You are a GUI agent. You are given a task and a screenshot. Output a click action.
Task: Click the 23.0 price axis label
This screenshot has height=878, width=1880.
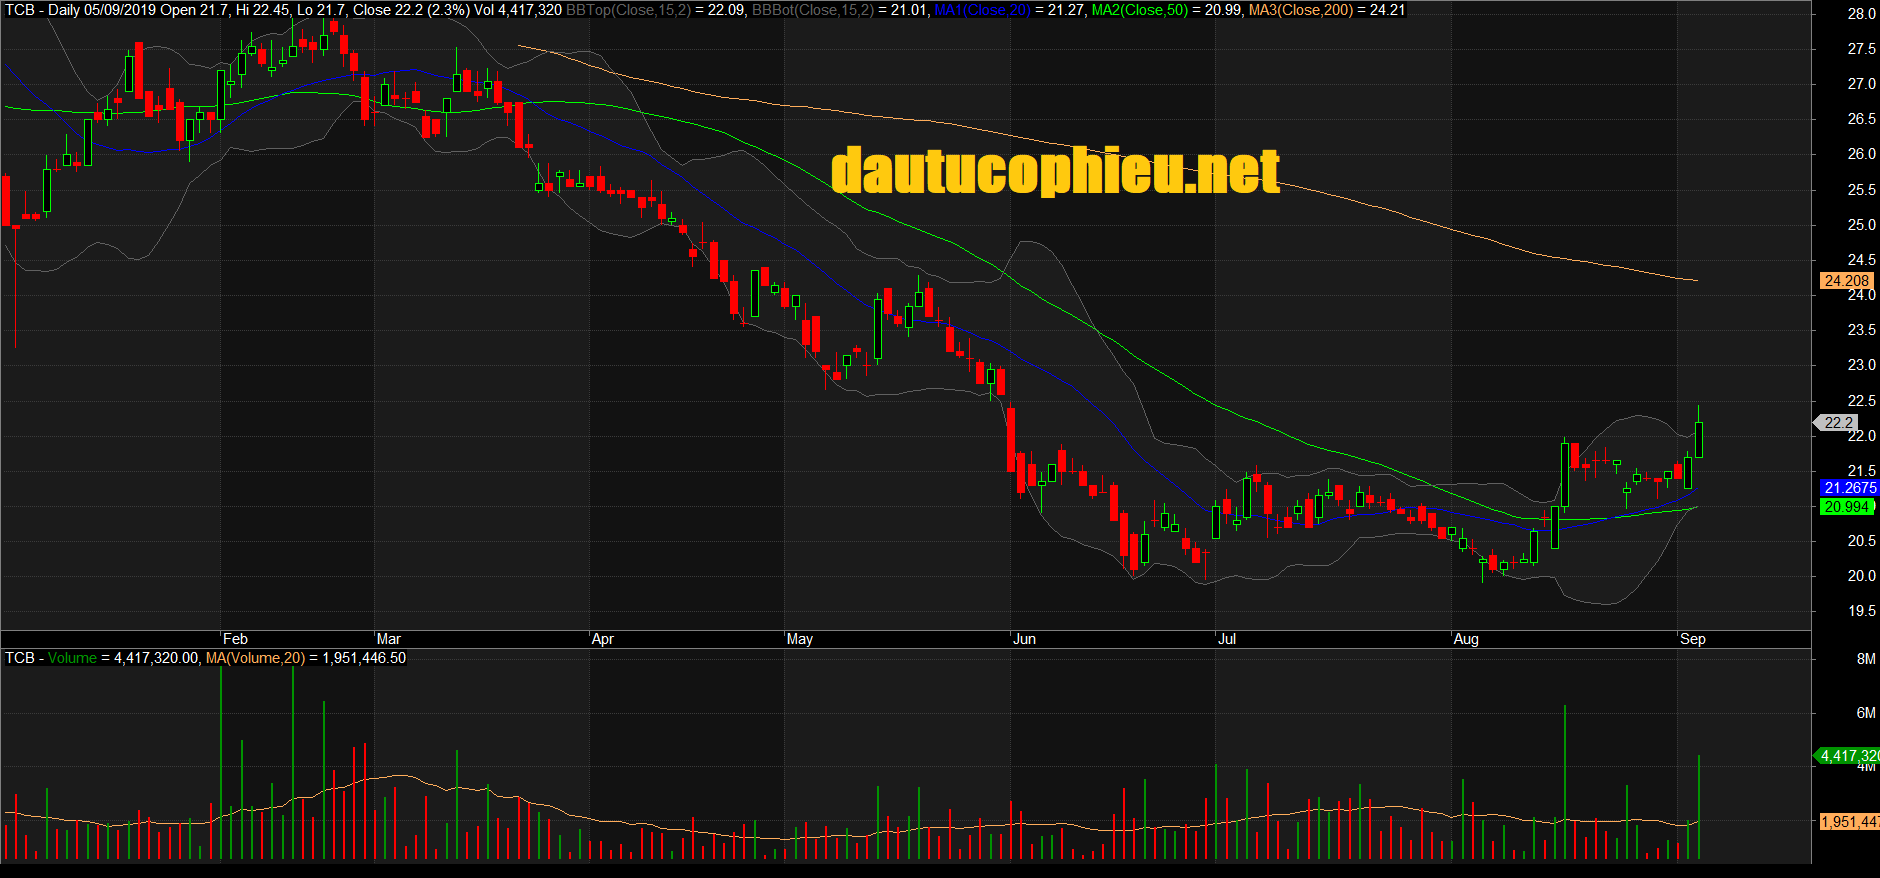pos(1861,365)
